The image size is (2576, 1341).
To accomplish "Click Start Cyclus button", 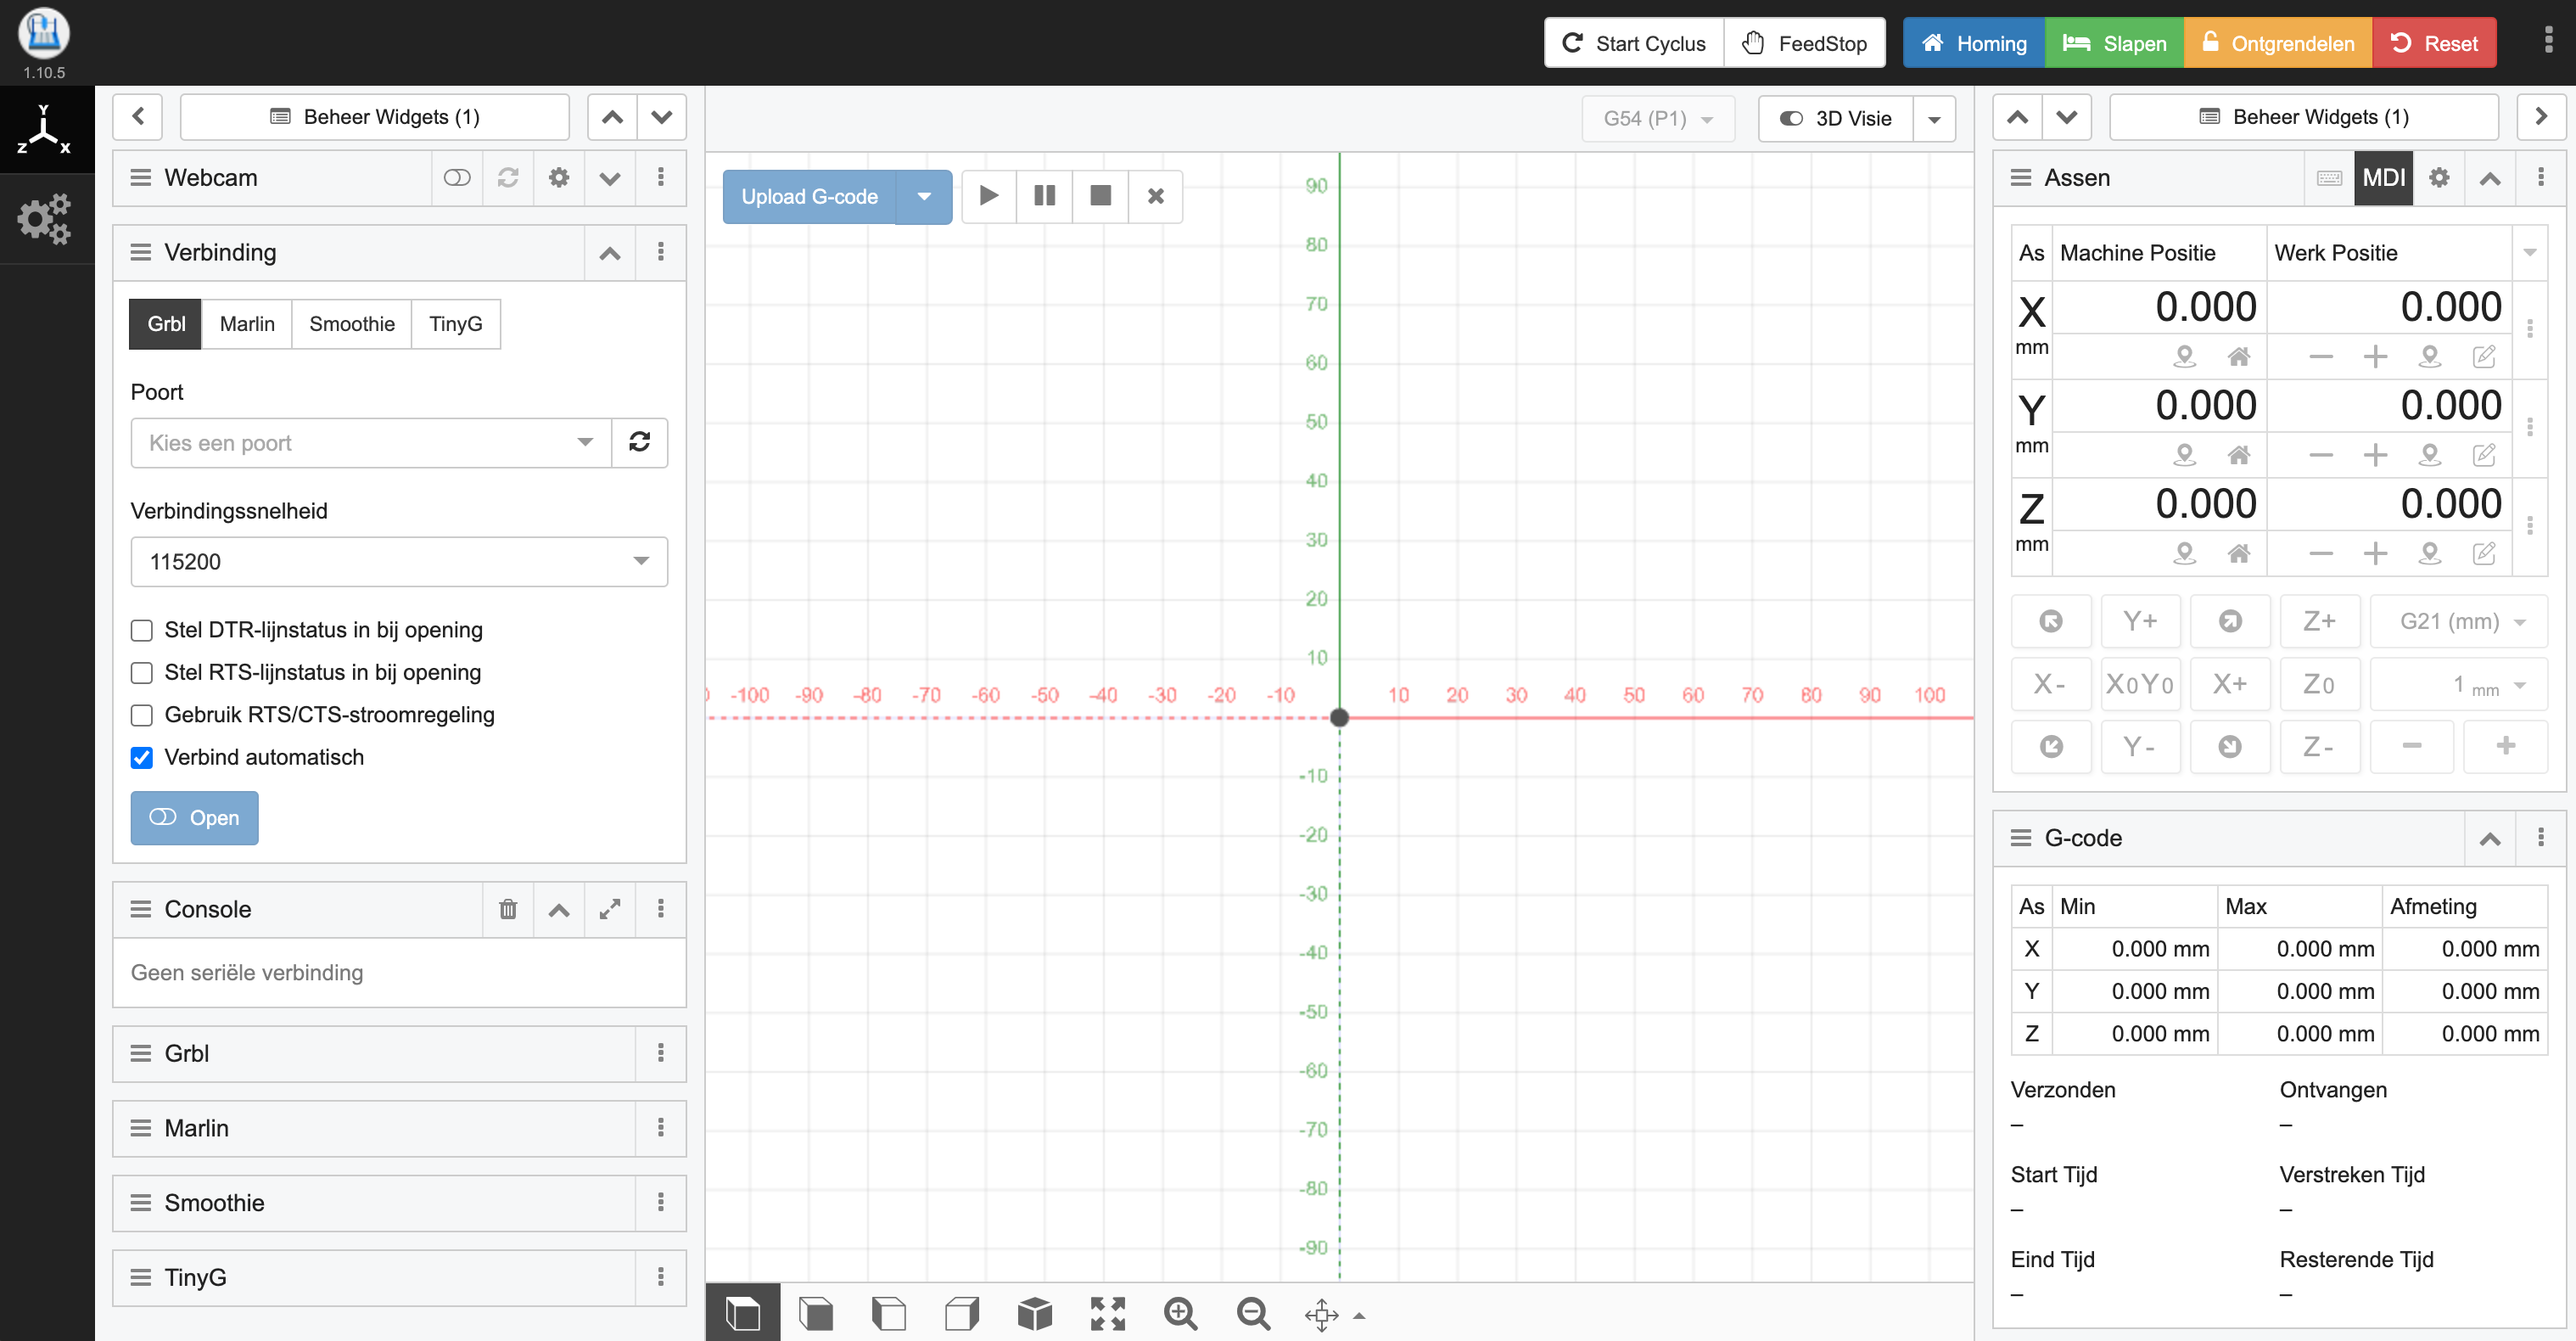I will tap(1635, 43).
